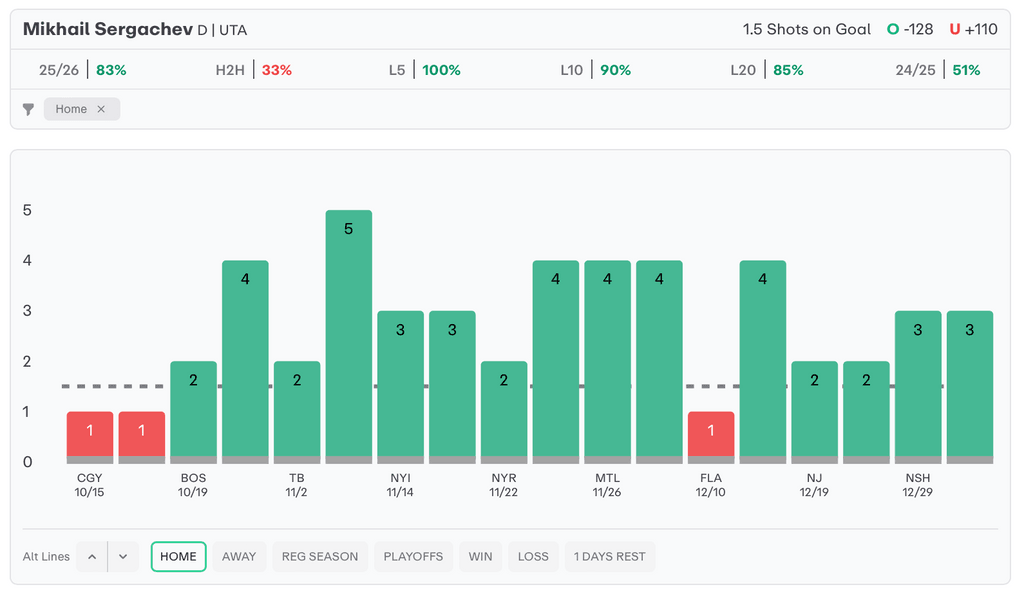
Task: Enable the AWAY filter
Action: [x=239, y=557]
